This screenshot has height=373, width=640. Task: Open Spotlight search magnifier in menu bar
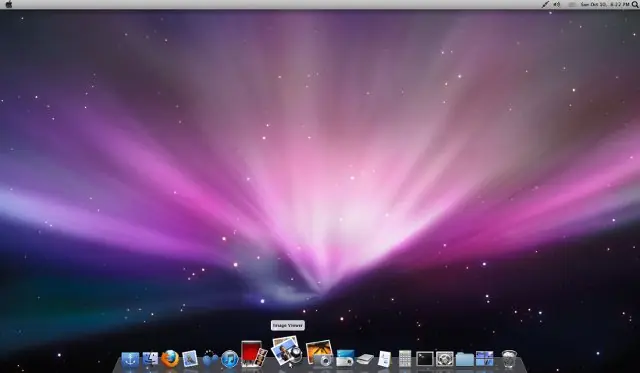pos(635,4)
